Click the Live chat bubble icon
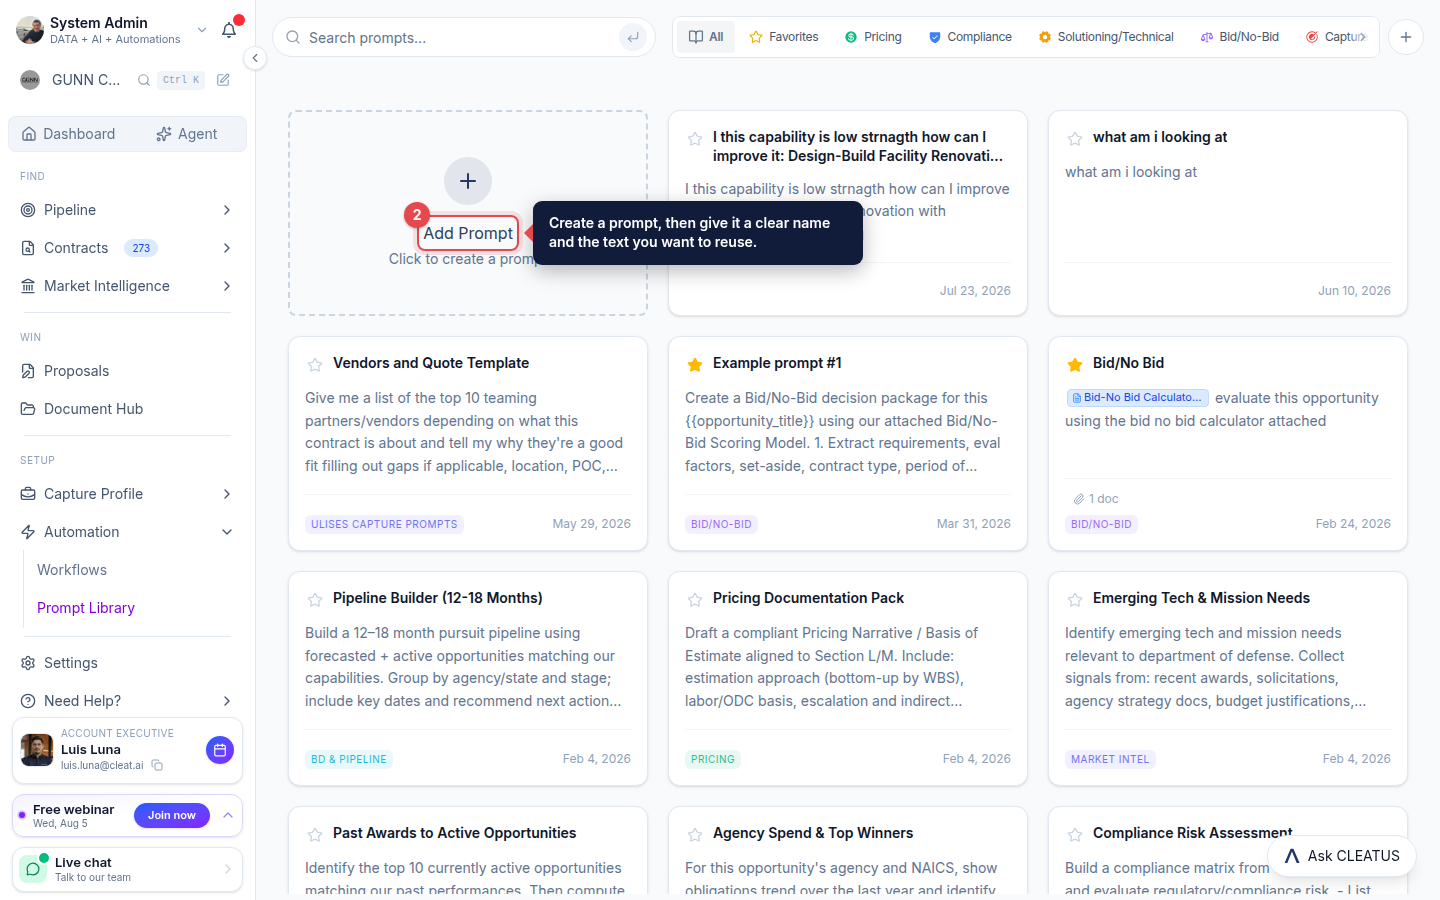 coord(33,869)
